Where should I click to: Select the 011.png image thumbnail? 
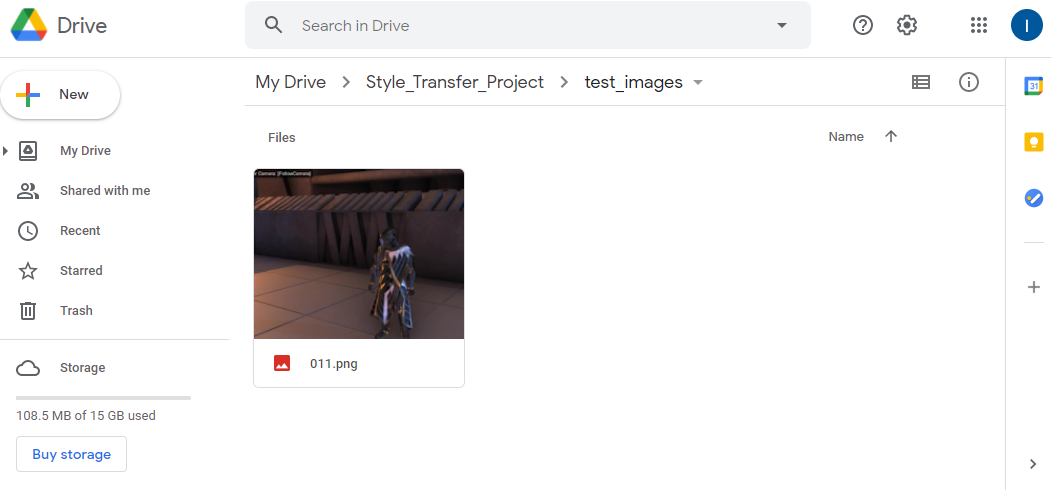[359, 254]
